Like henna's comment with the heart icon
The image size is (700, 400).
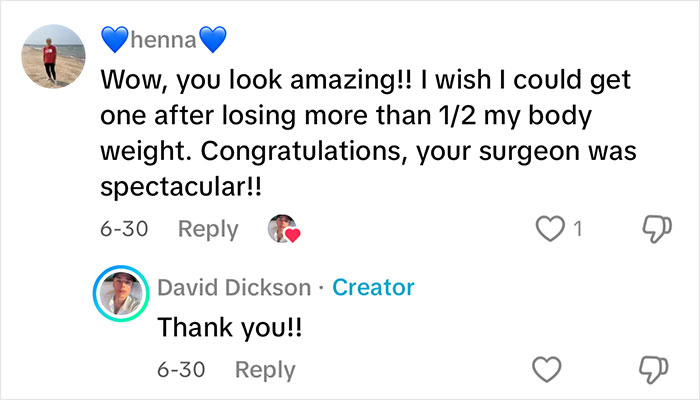click(x=551, y=229)
